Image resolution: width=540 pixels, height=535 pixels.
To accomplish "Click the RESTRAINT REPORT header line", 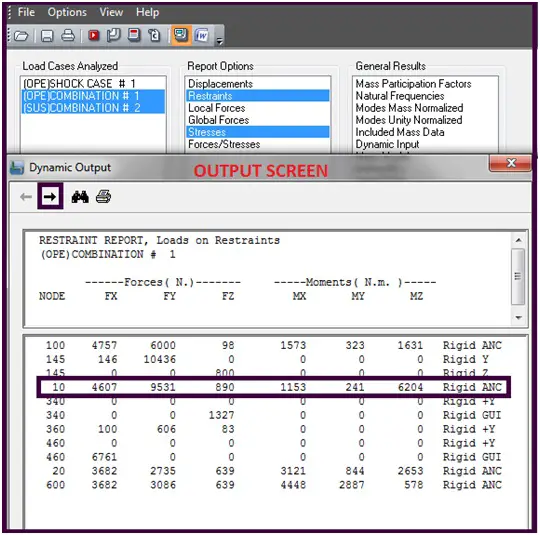I will pos(159,240).
